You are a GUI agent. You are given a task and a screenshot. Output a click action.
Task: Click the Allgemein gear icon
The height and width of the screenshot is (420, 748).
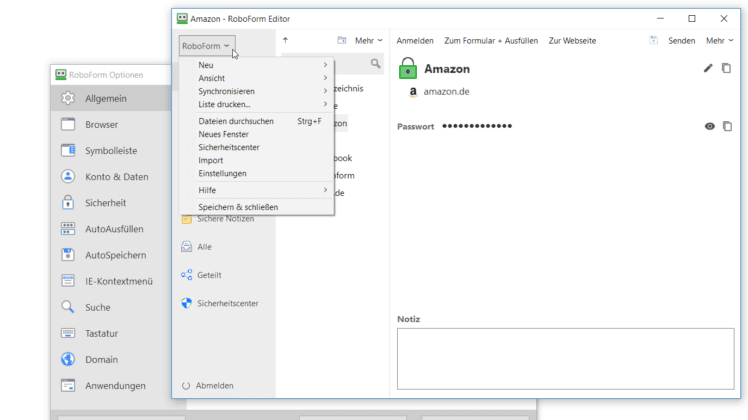coord(68,98)
